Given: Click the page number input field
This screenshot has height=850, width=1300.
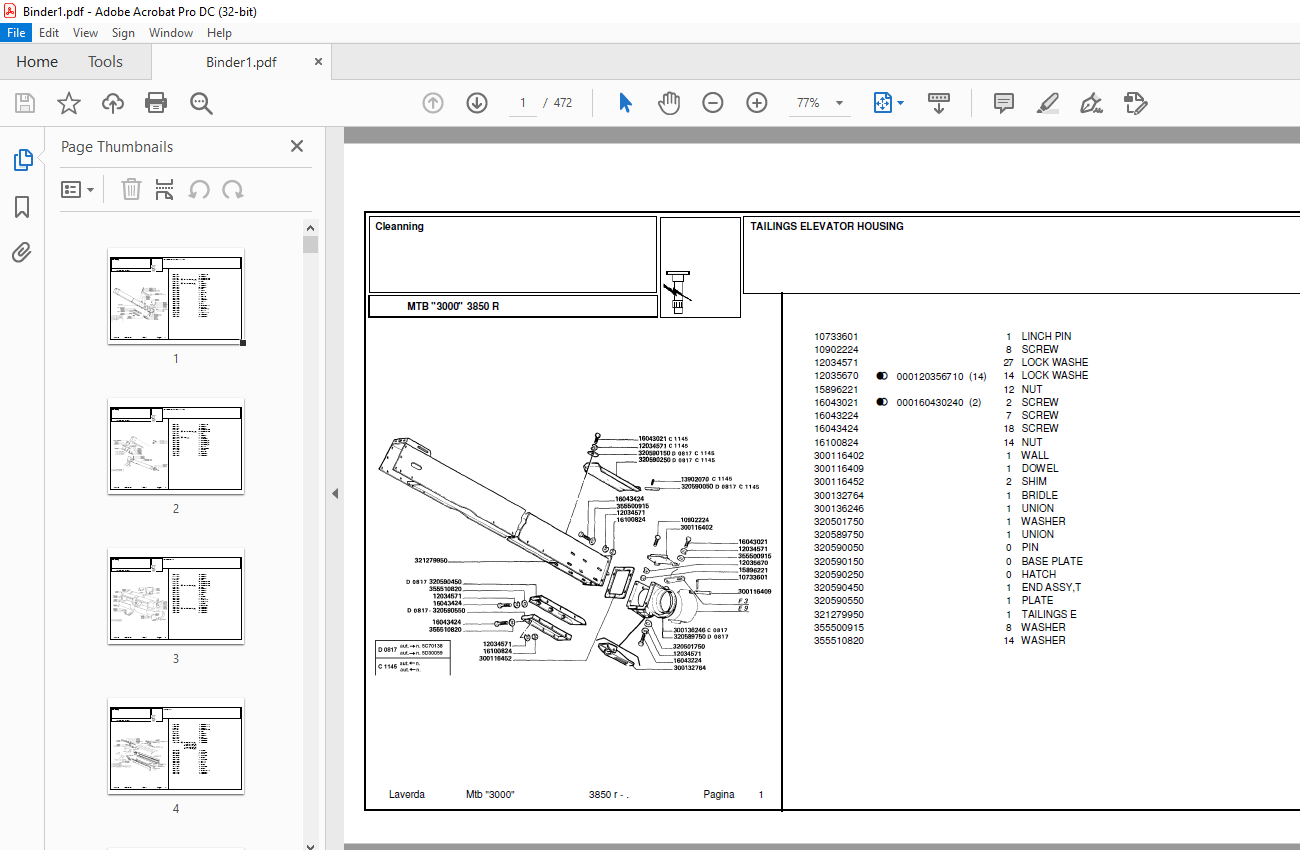Looking at the screenshot, I should [x=522, y=103].
